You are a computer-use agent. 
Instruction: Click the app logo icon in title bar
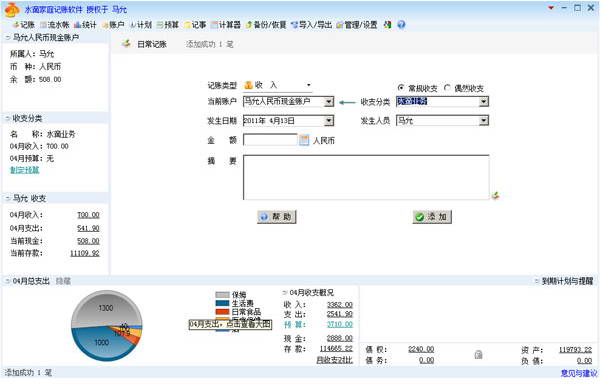coord(11,10)
